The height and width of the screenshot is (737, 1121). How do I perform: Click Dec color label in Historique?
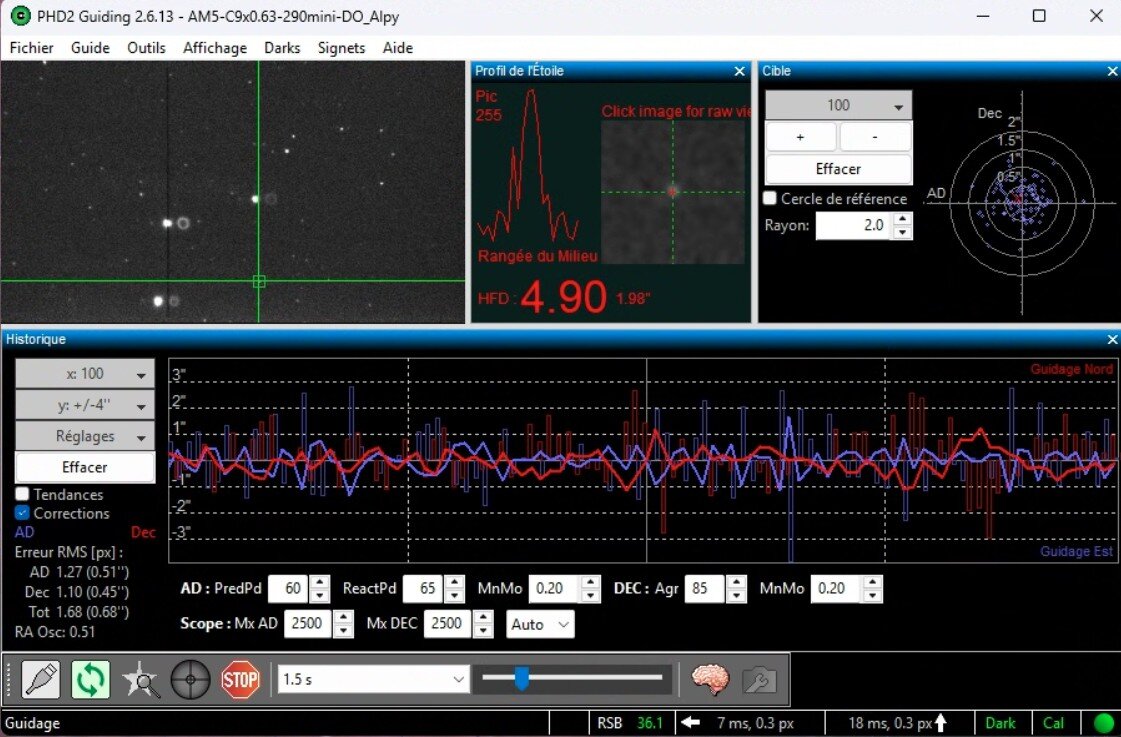(x=143, y=532)
